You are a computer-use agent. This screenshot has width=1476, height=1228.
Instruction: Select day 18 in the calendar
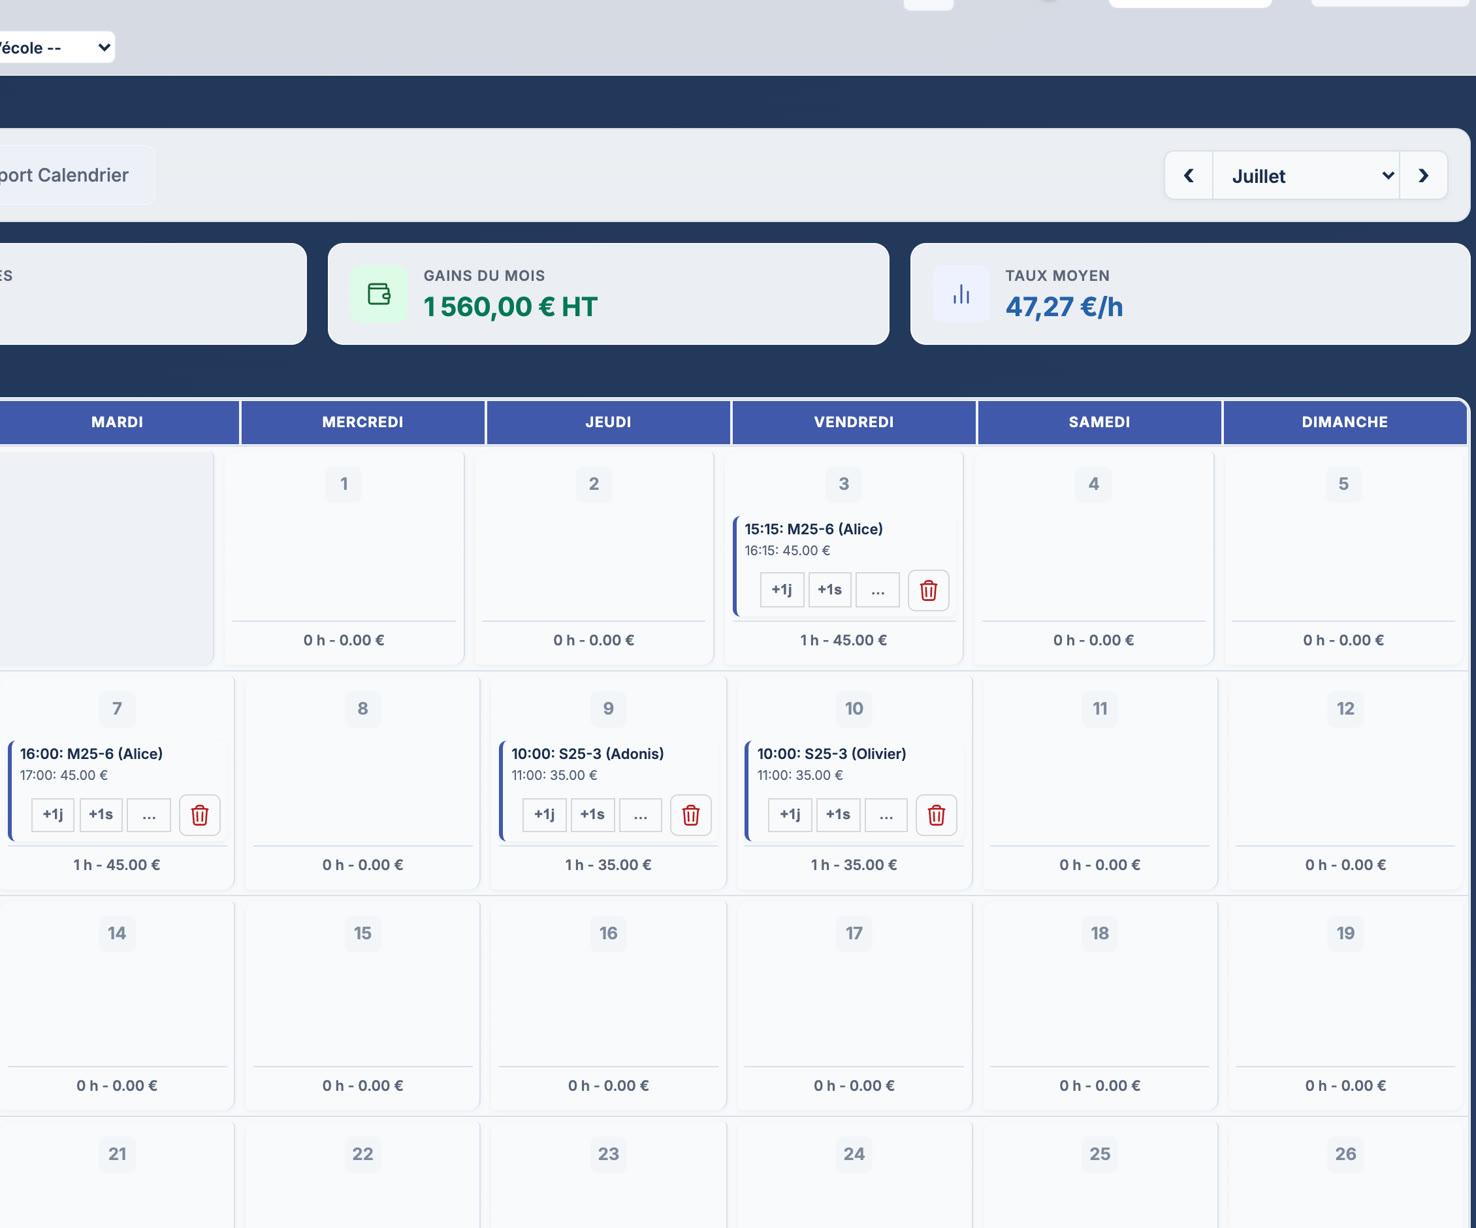pyautogui.click(x=1100, y=934)
